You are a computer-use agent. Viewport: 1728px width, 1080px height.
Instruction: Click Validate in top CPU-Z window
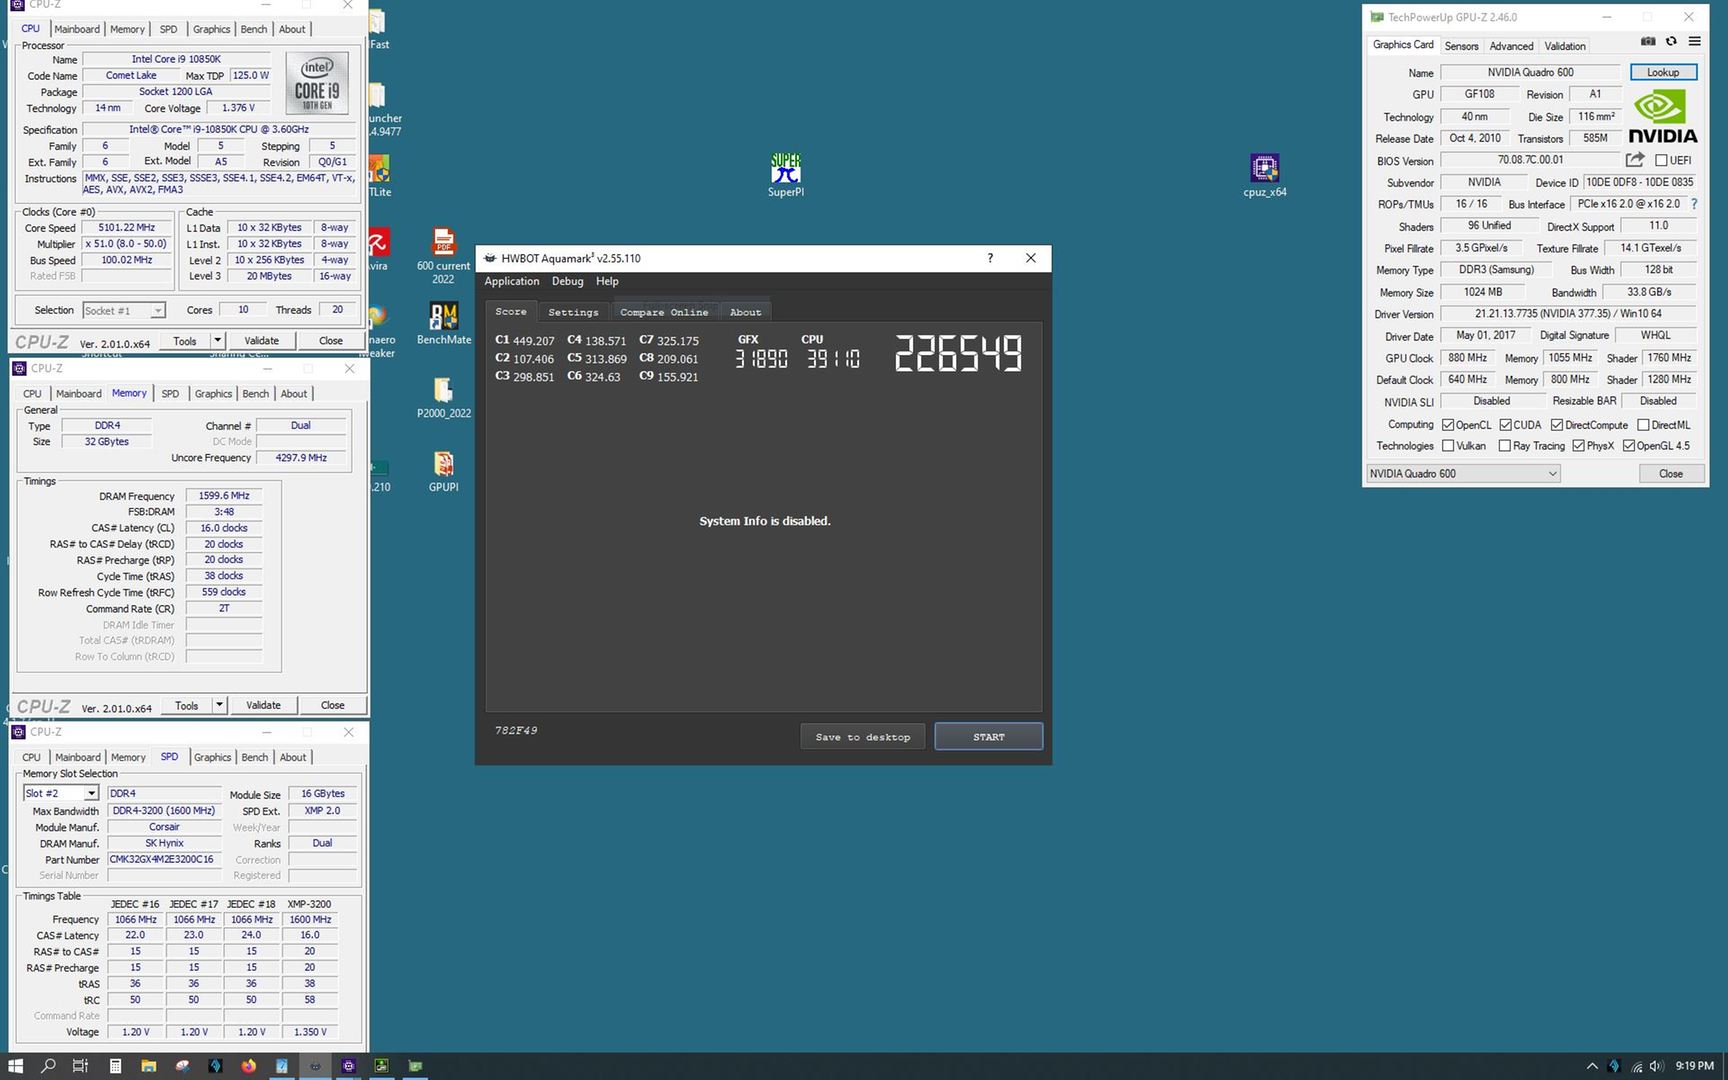click(x=262, y=341)
